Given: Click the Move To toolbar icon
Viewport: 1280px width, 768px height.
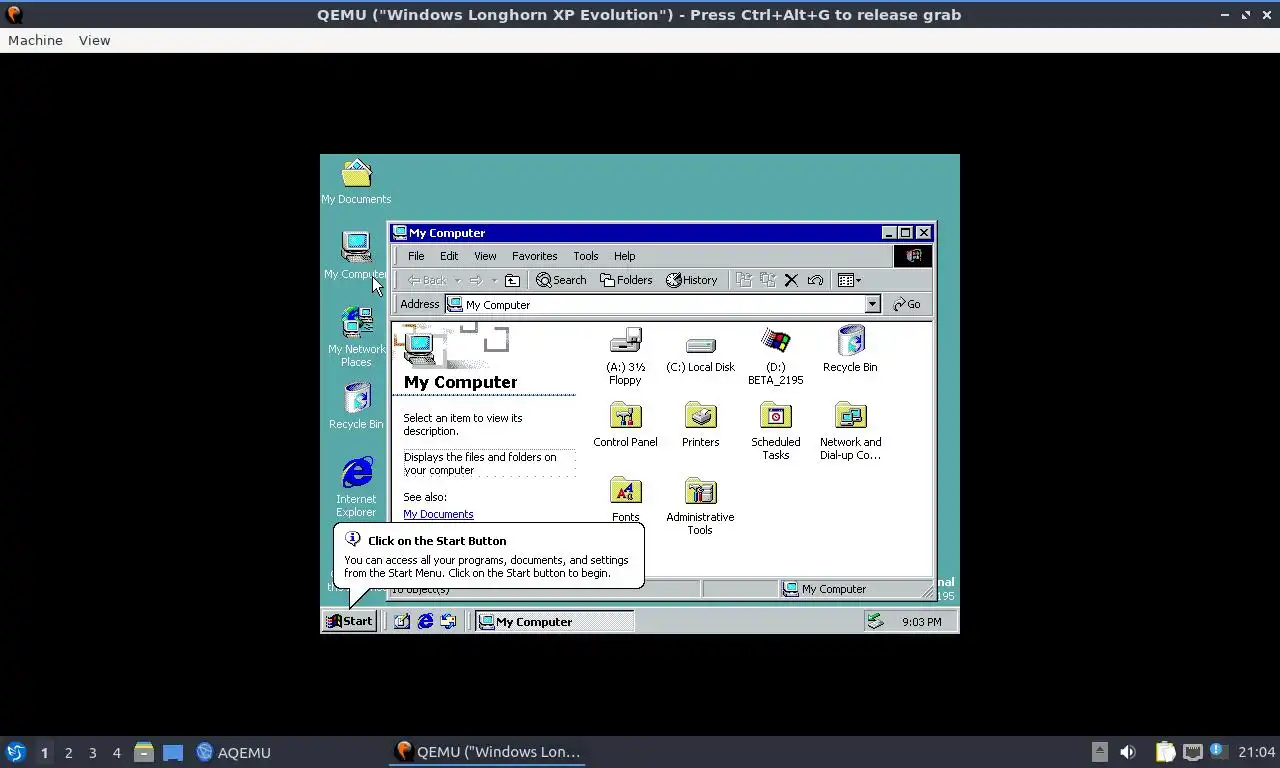Looking at the screenshot, I should click(x=743, y=280).
